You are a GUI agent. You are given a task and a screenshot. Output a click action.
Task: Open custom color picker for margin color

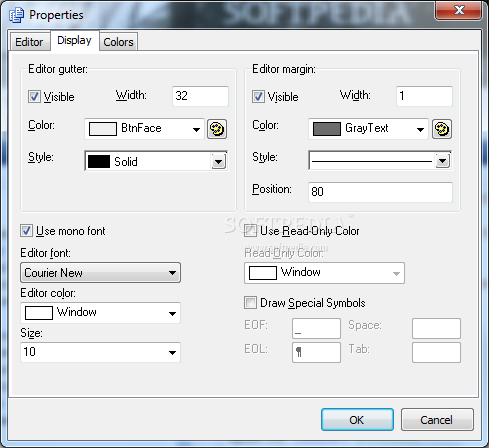442,129
